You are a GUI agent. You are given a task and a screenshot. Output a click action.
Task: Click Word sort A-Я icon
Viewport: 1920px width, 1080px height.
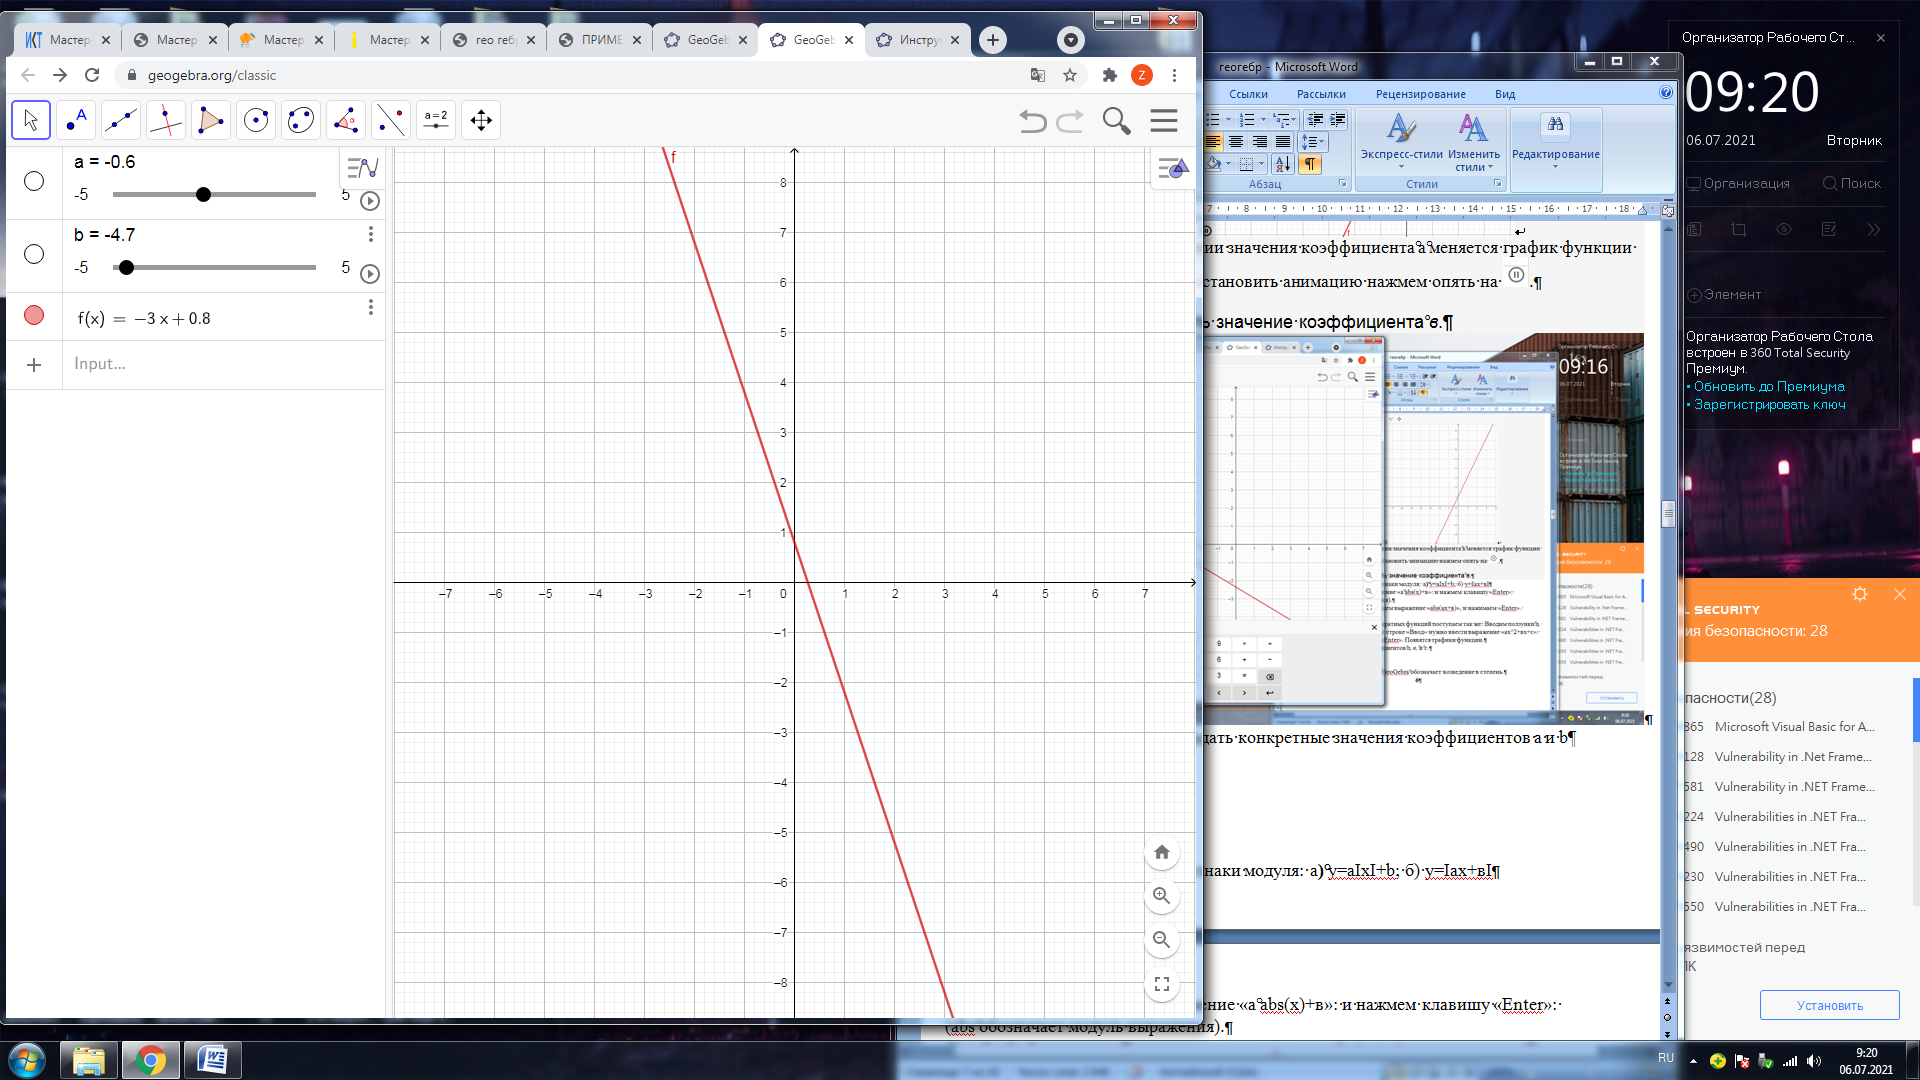tap(1284, 164)
